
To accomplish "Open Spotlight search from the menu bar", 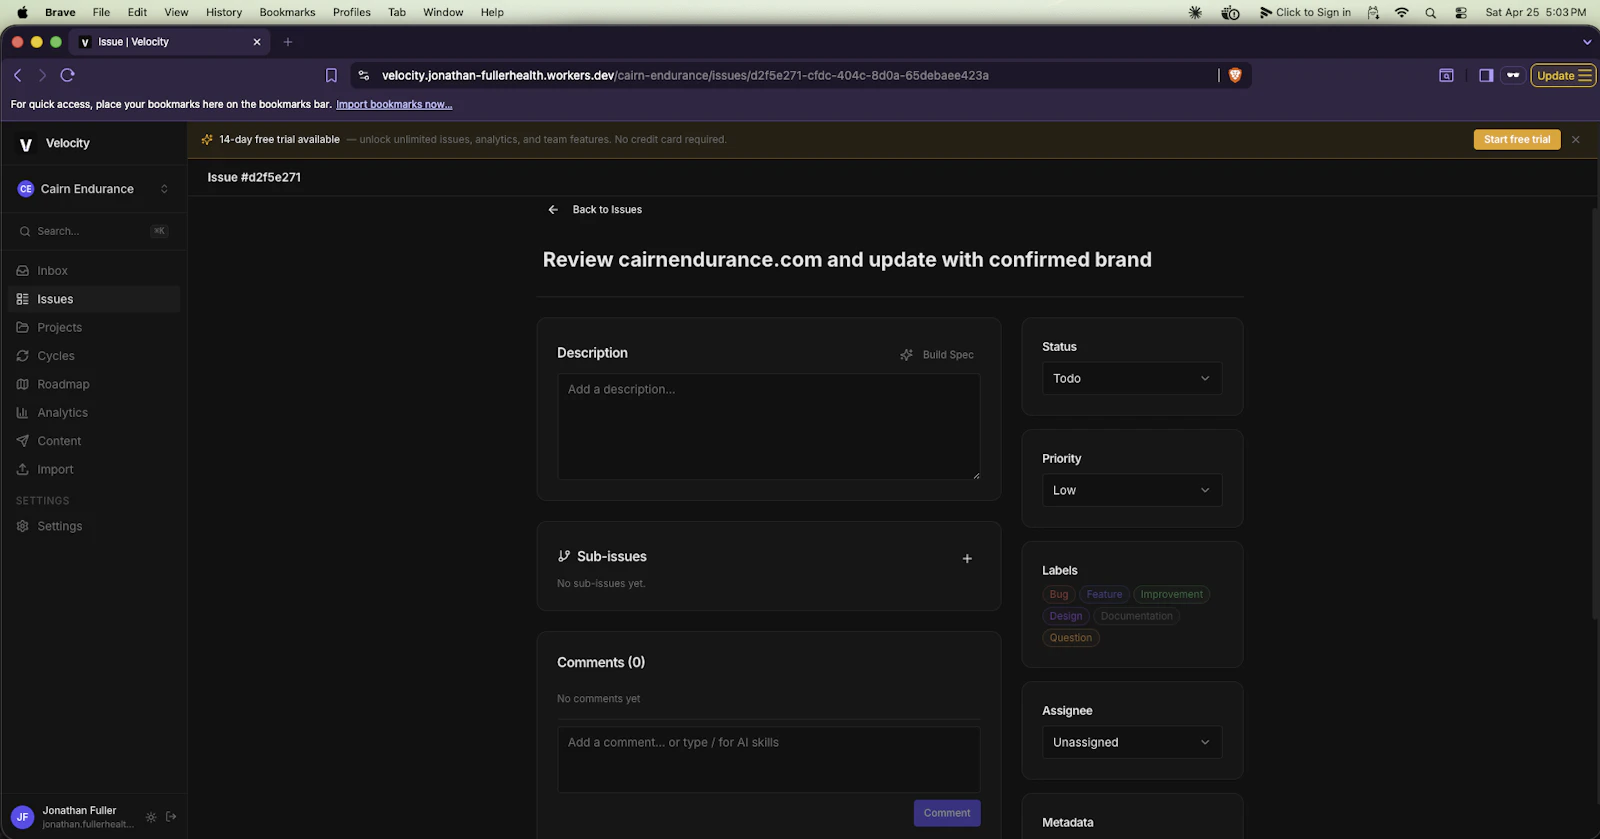I will (x=1431, y=12).
